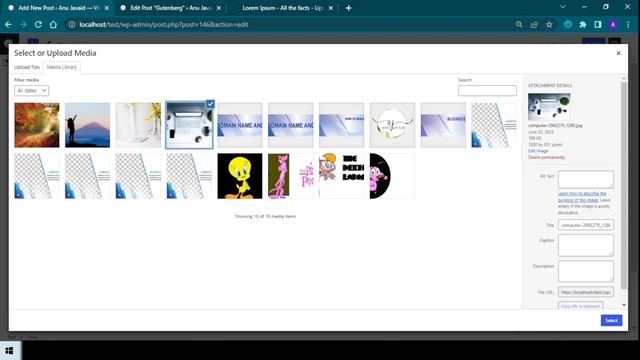Click the browser address bar URL

click(163, 24)
